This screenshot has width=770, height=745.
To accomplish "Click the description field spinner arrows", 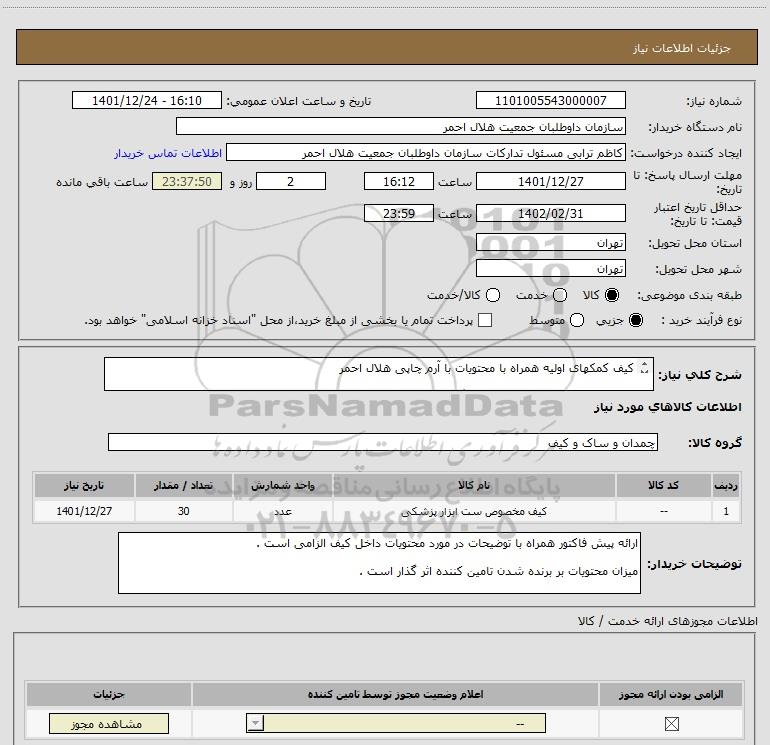I will [x=644, y=368].
